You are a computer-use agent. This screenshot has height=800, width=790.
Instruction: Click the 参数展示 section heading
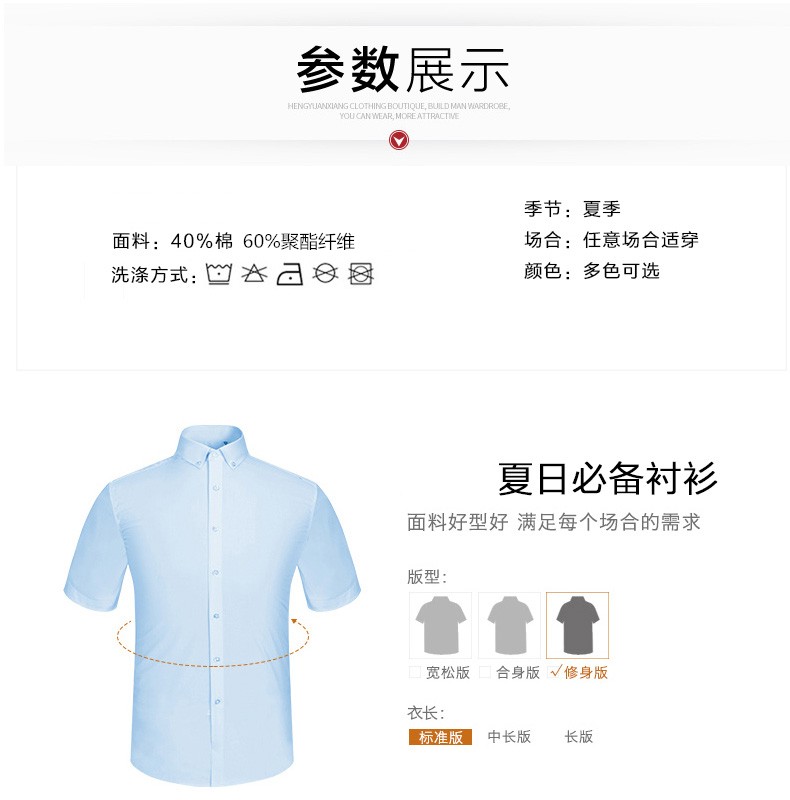tap(403, 69)
